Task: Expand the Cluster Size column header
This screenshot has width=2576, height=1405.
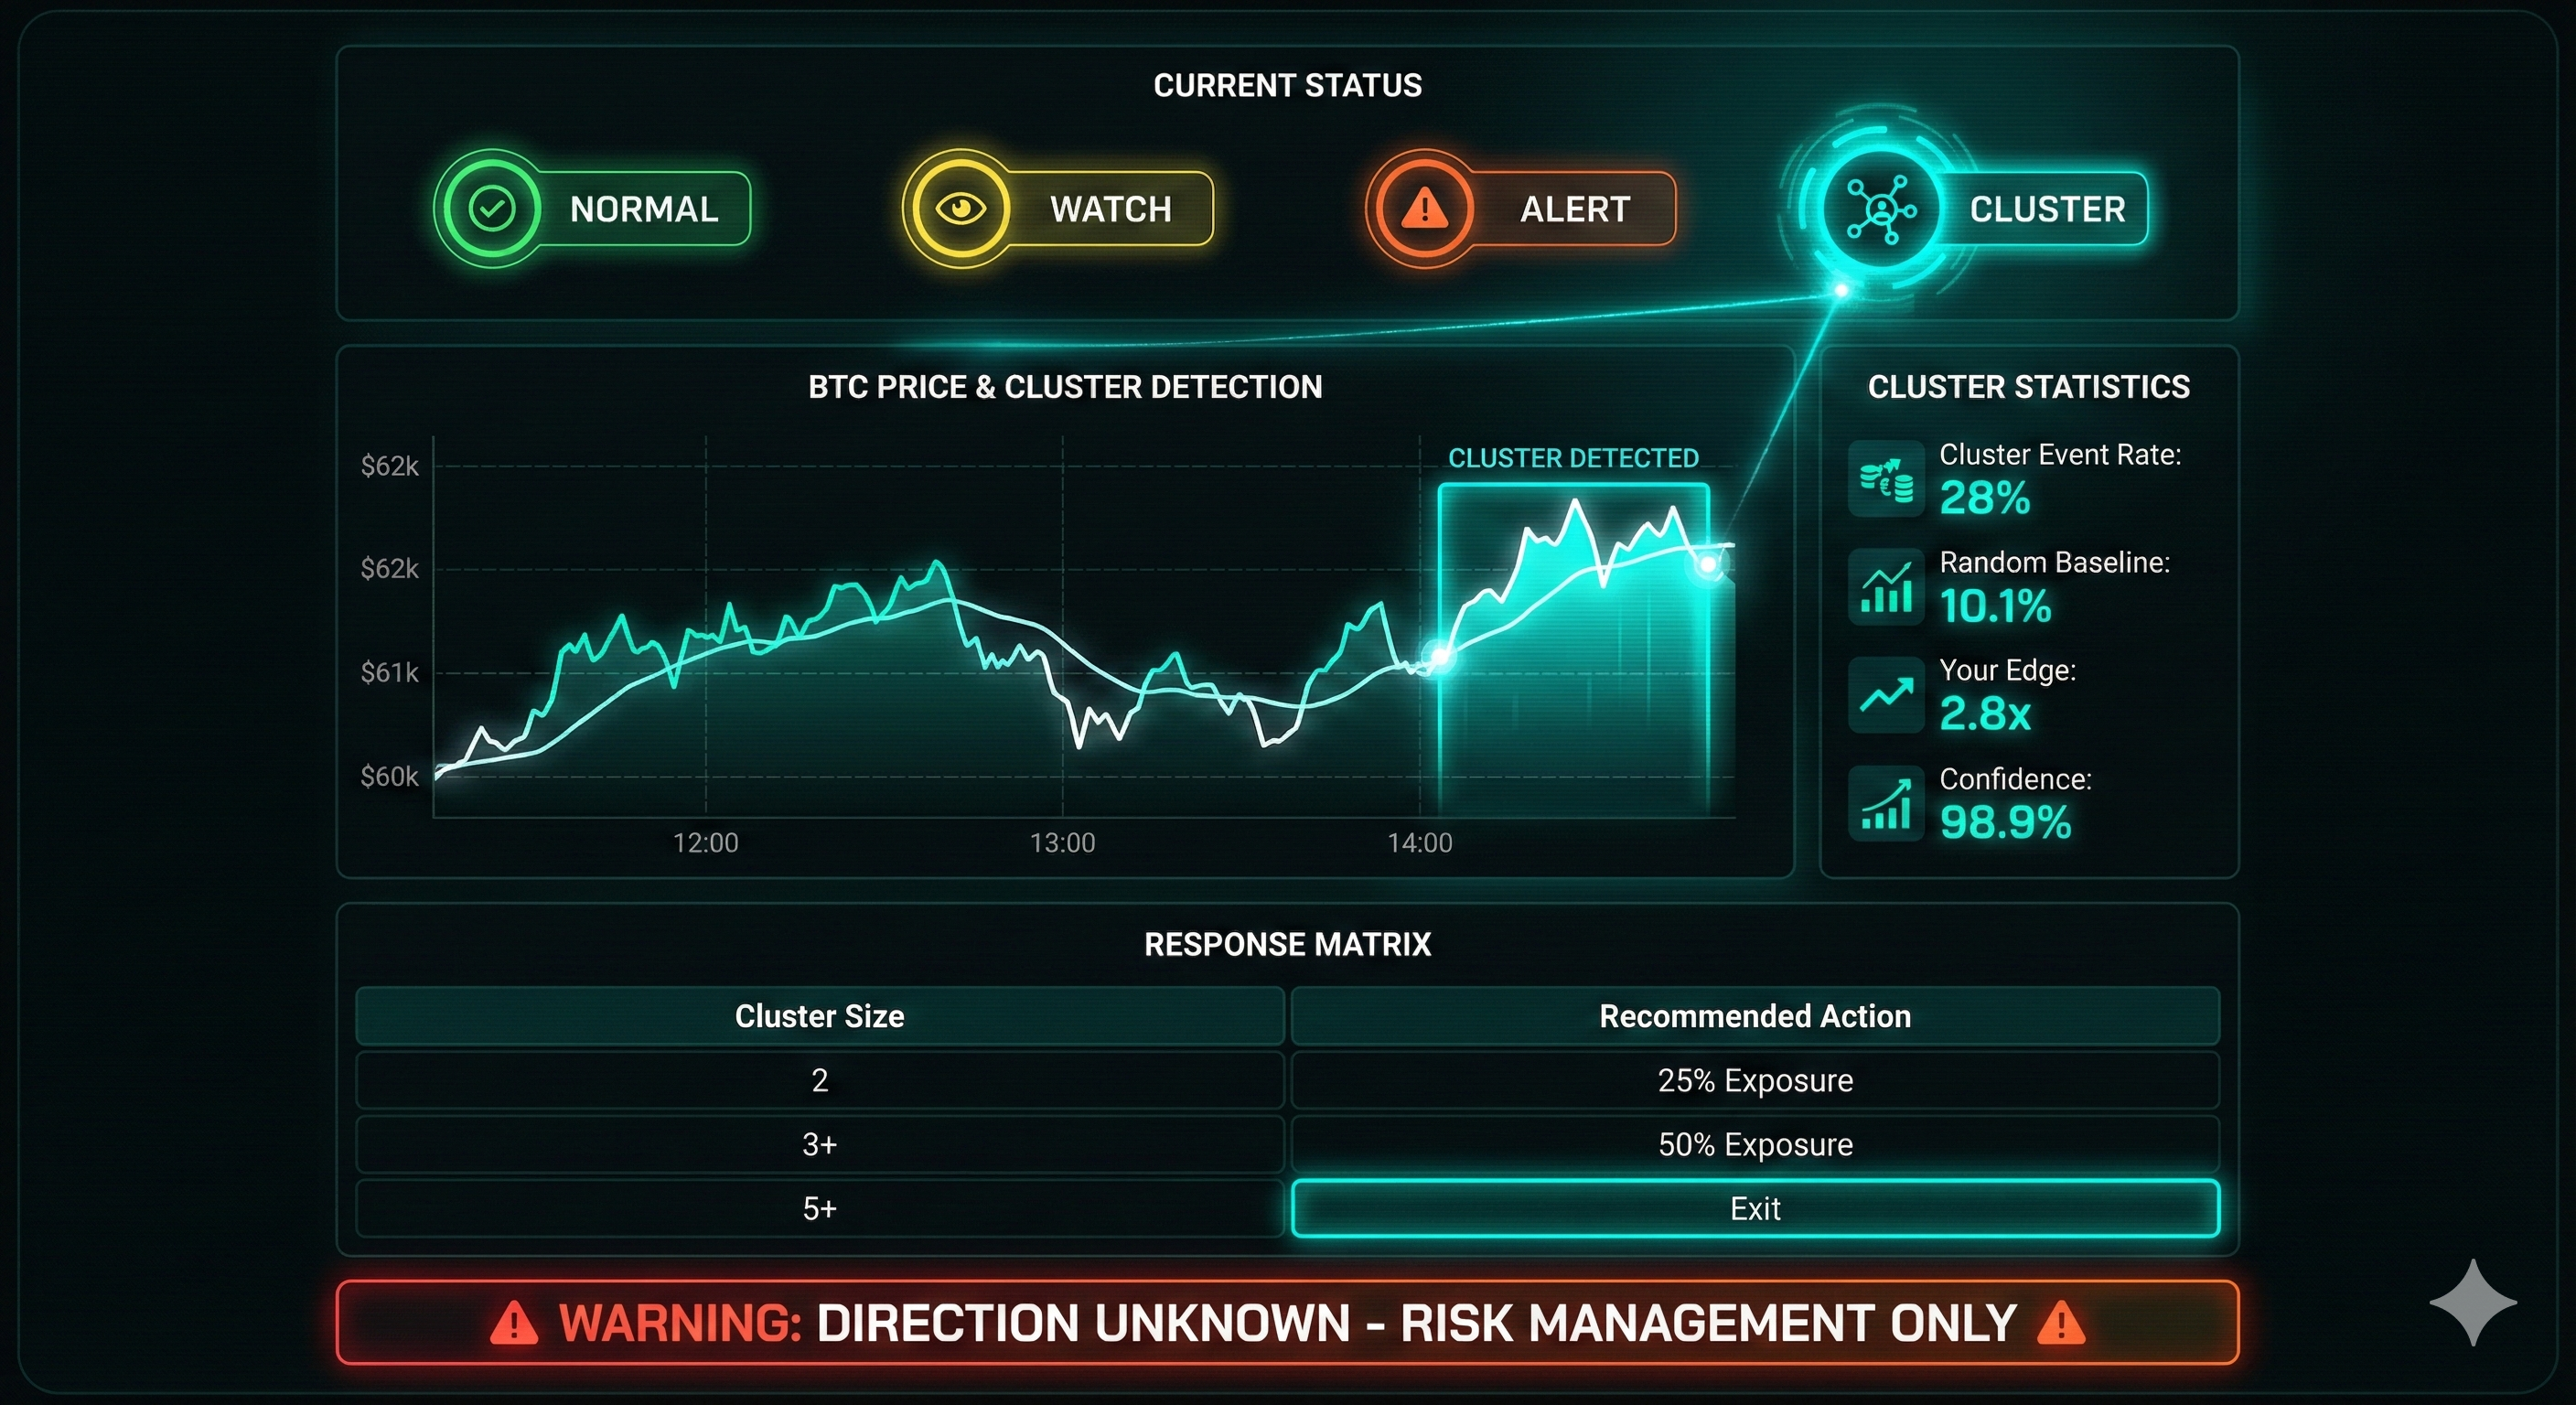Action: pos(819,1016)
